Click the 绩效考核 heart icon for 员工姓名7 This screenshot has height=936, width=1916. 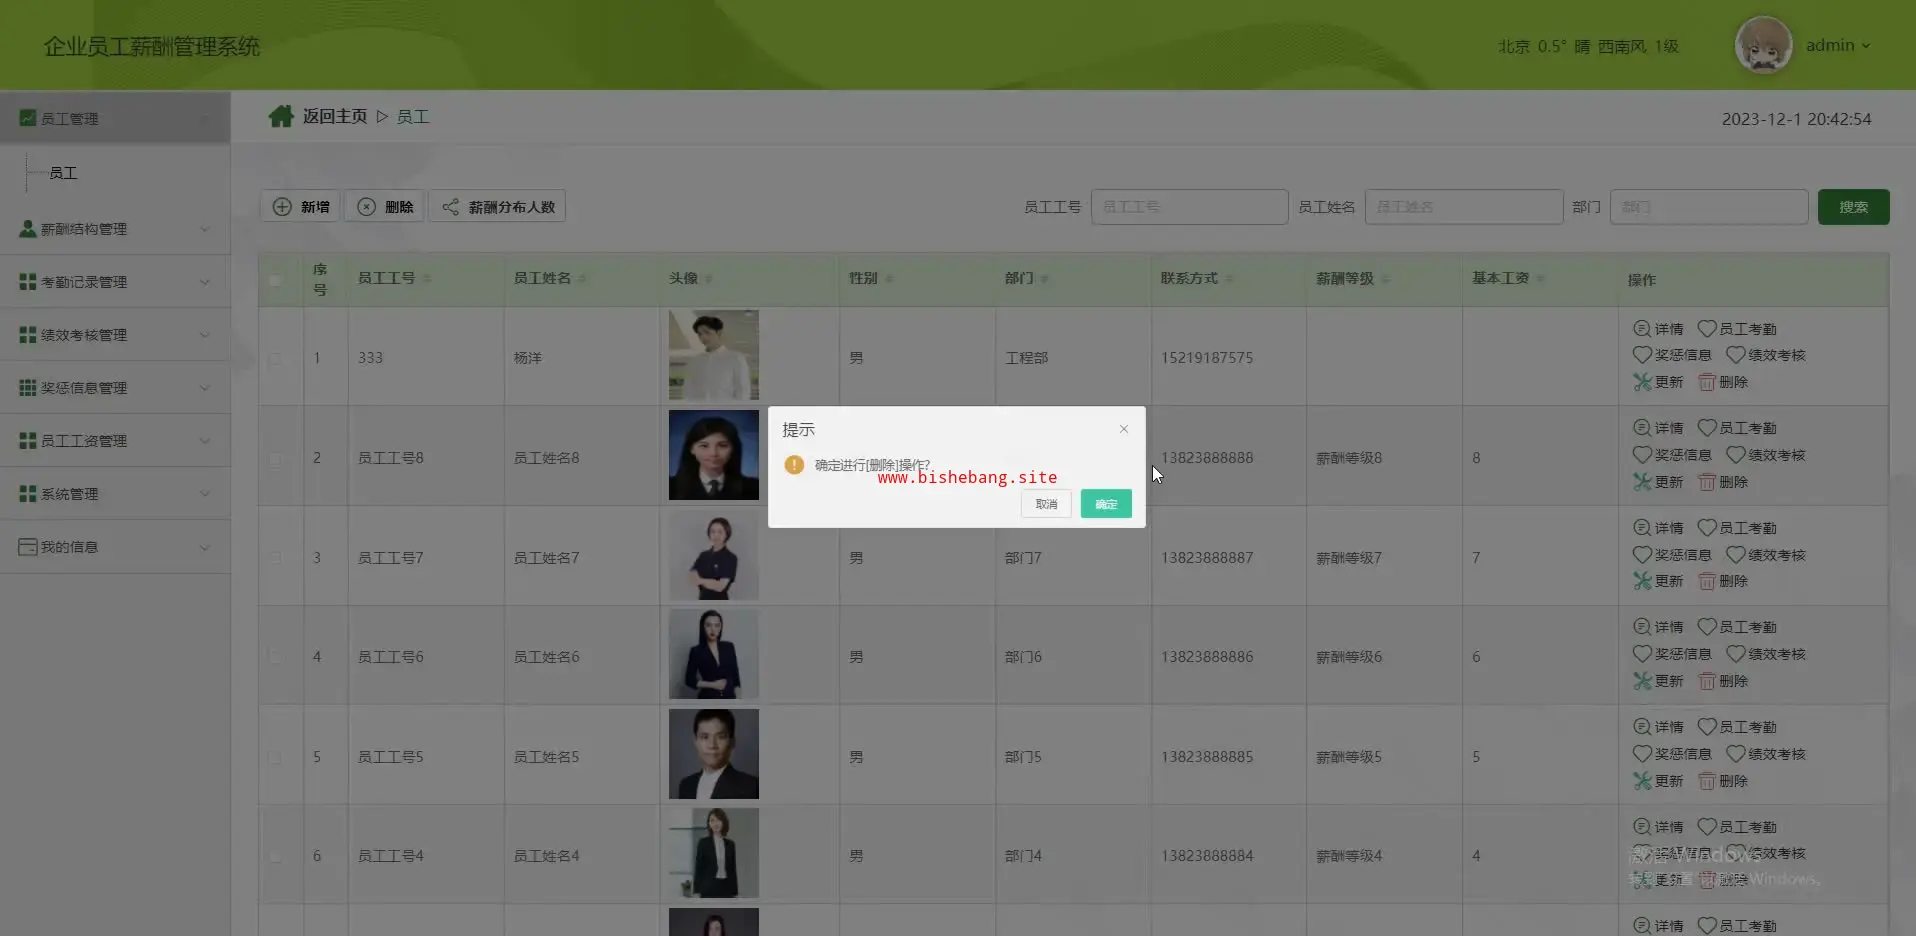pos(1736,554)
